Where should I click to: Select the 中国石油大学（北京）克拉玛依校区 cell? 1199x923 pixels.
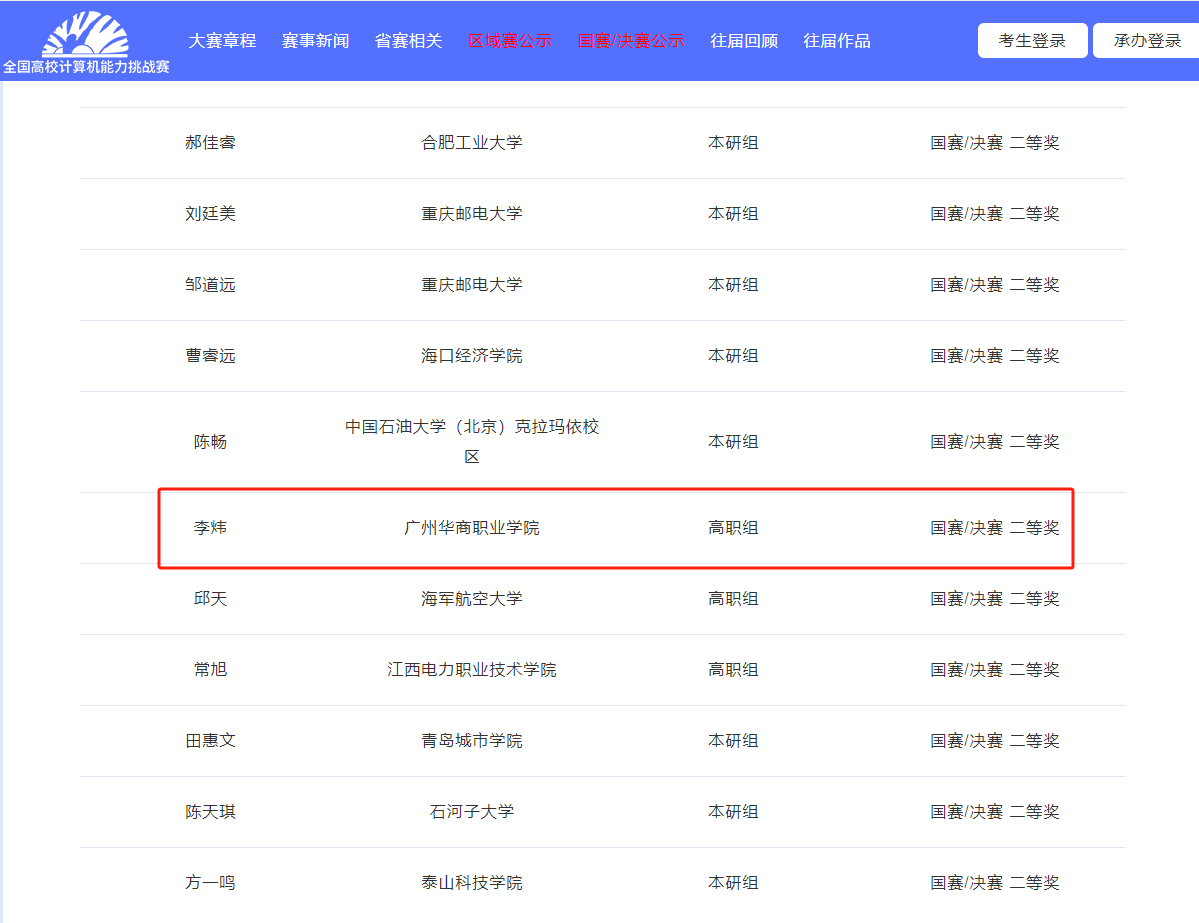471,441
